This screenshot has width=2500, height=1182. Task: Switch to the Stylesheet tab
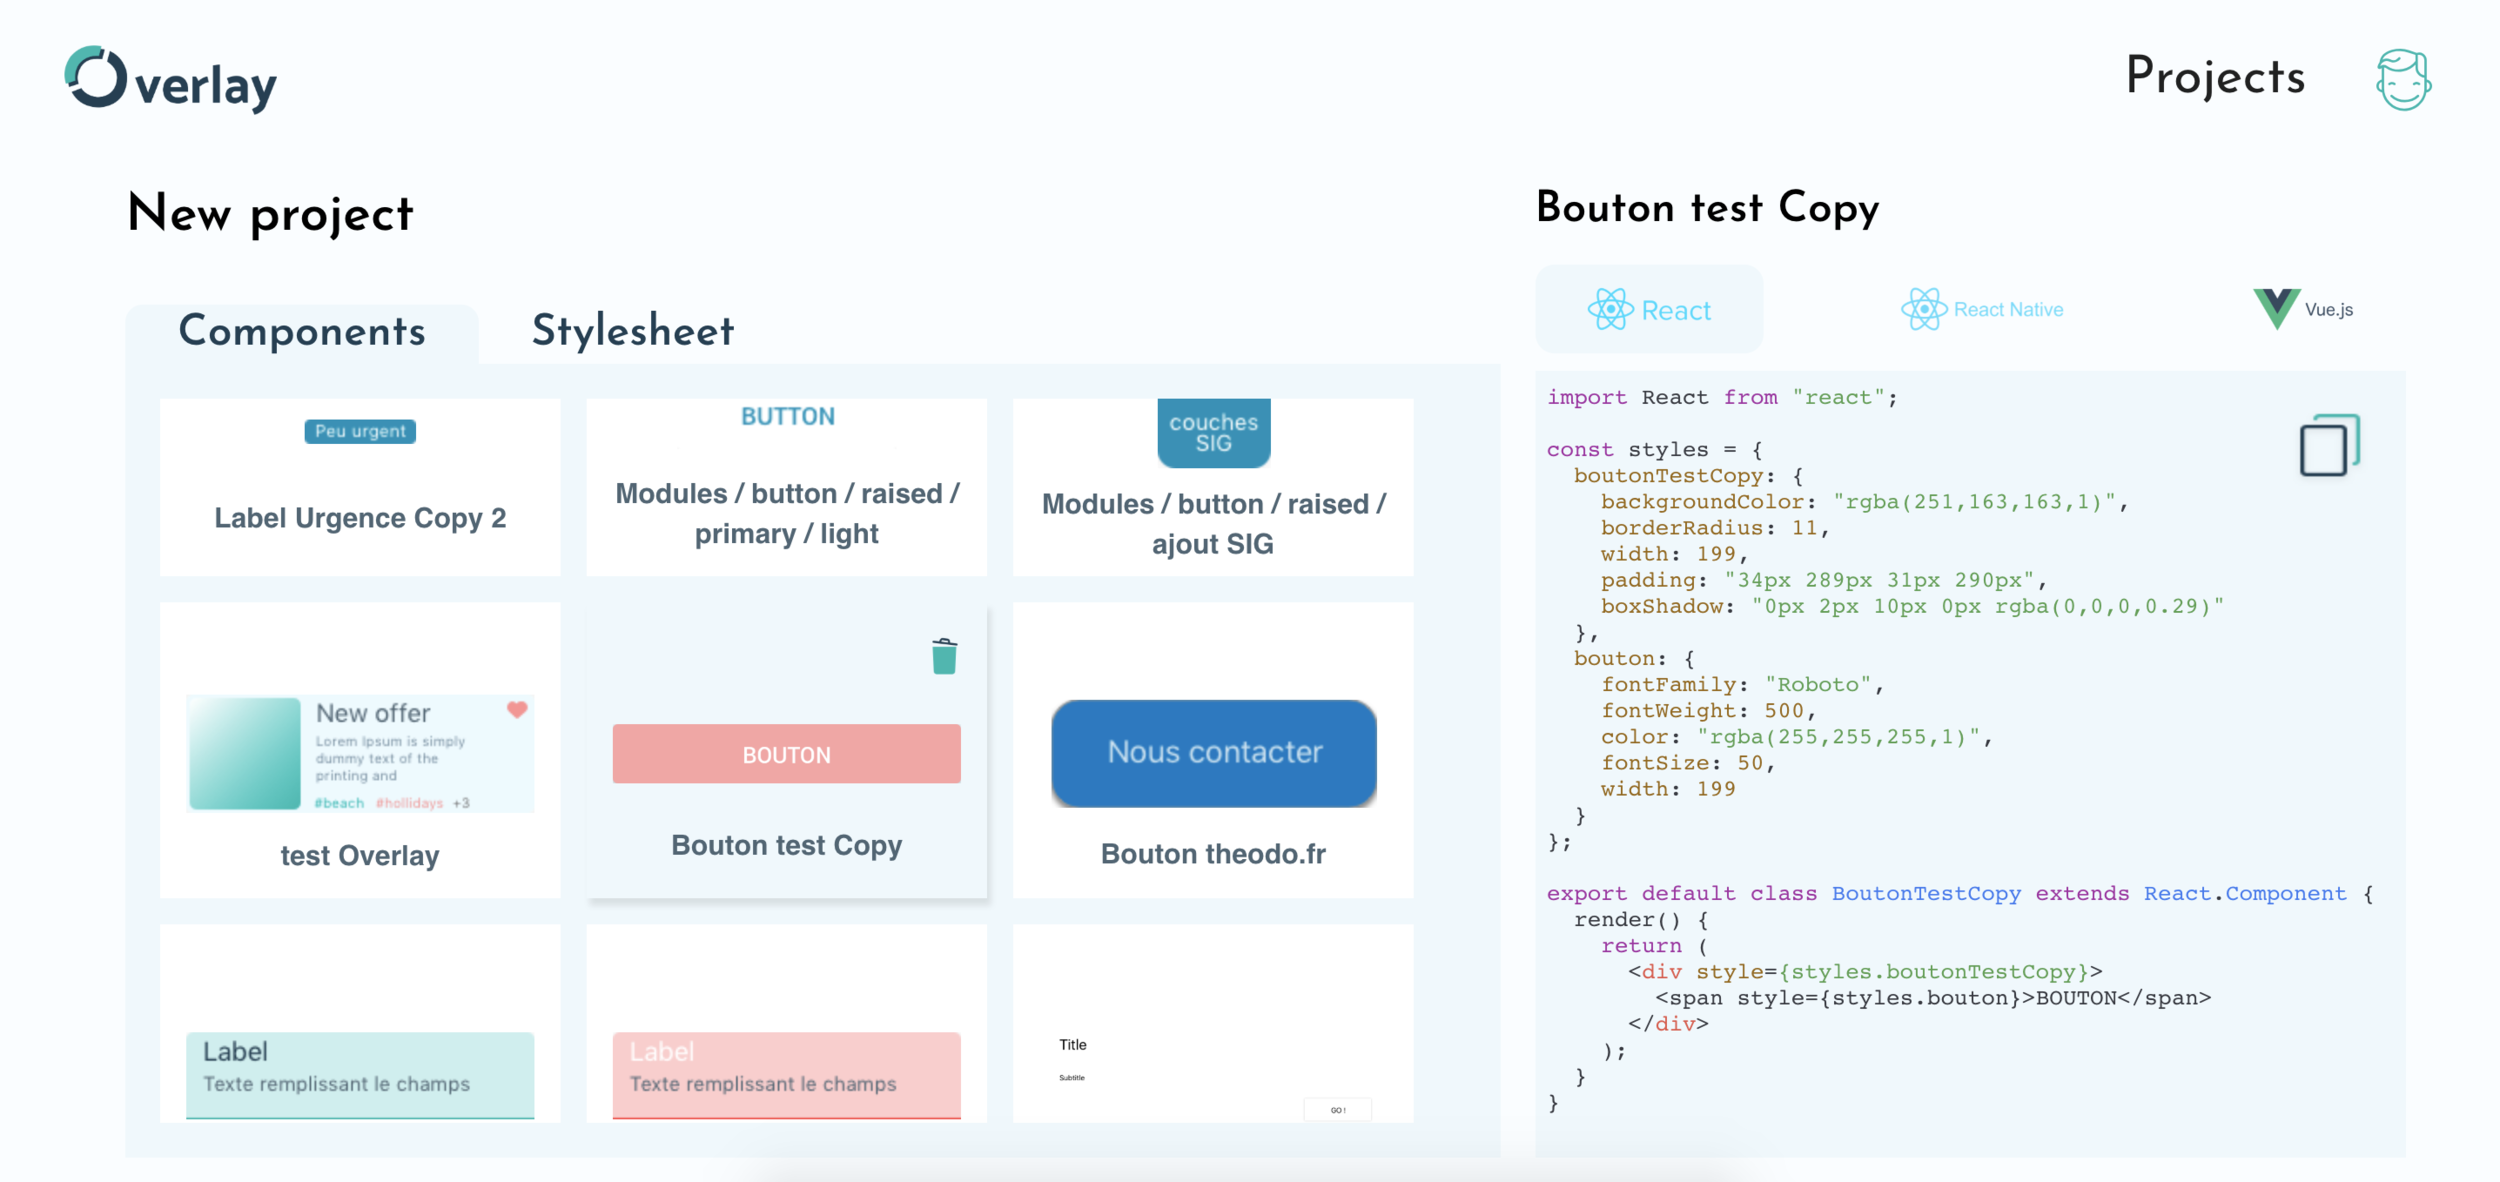point(632,331)
